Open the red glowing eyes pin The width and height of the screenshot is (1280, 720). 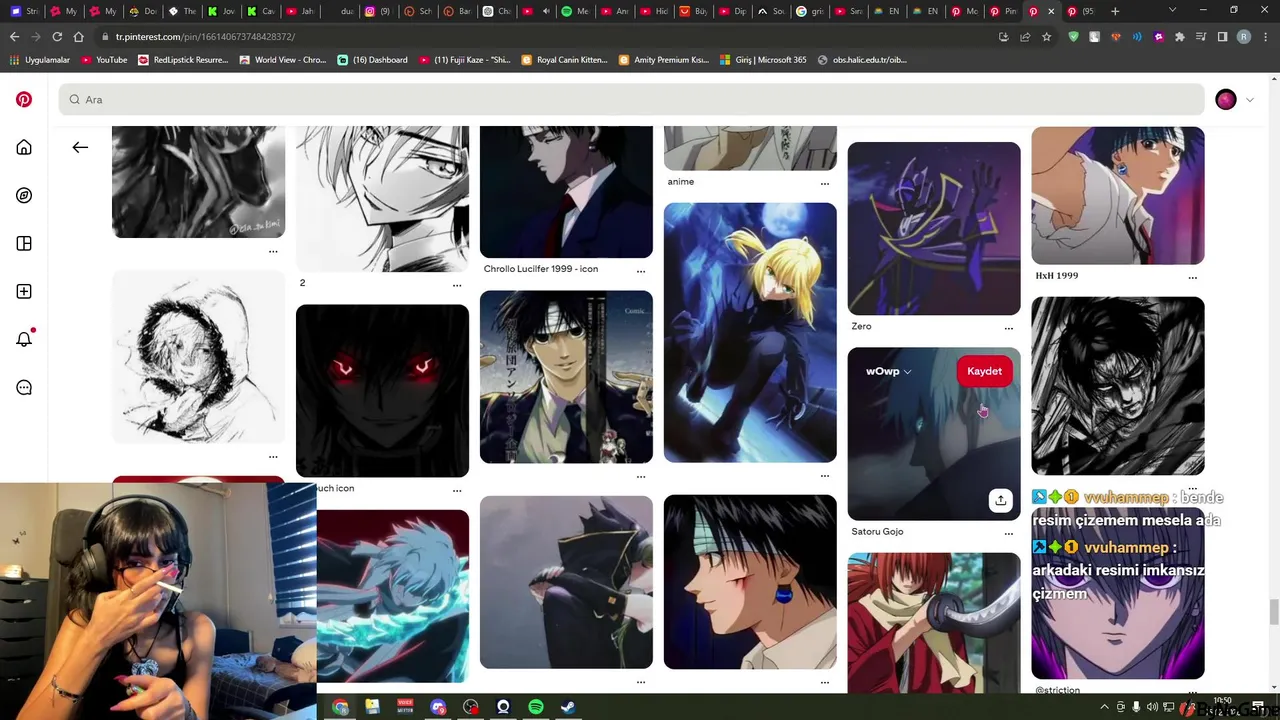click(382, 391)
